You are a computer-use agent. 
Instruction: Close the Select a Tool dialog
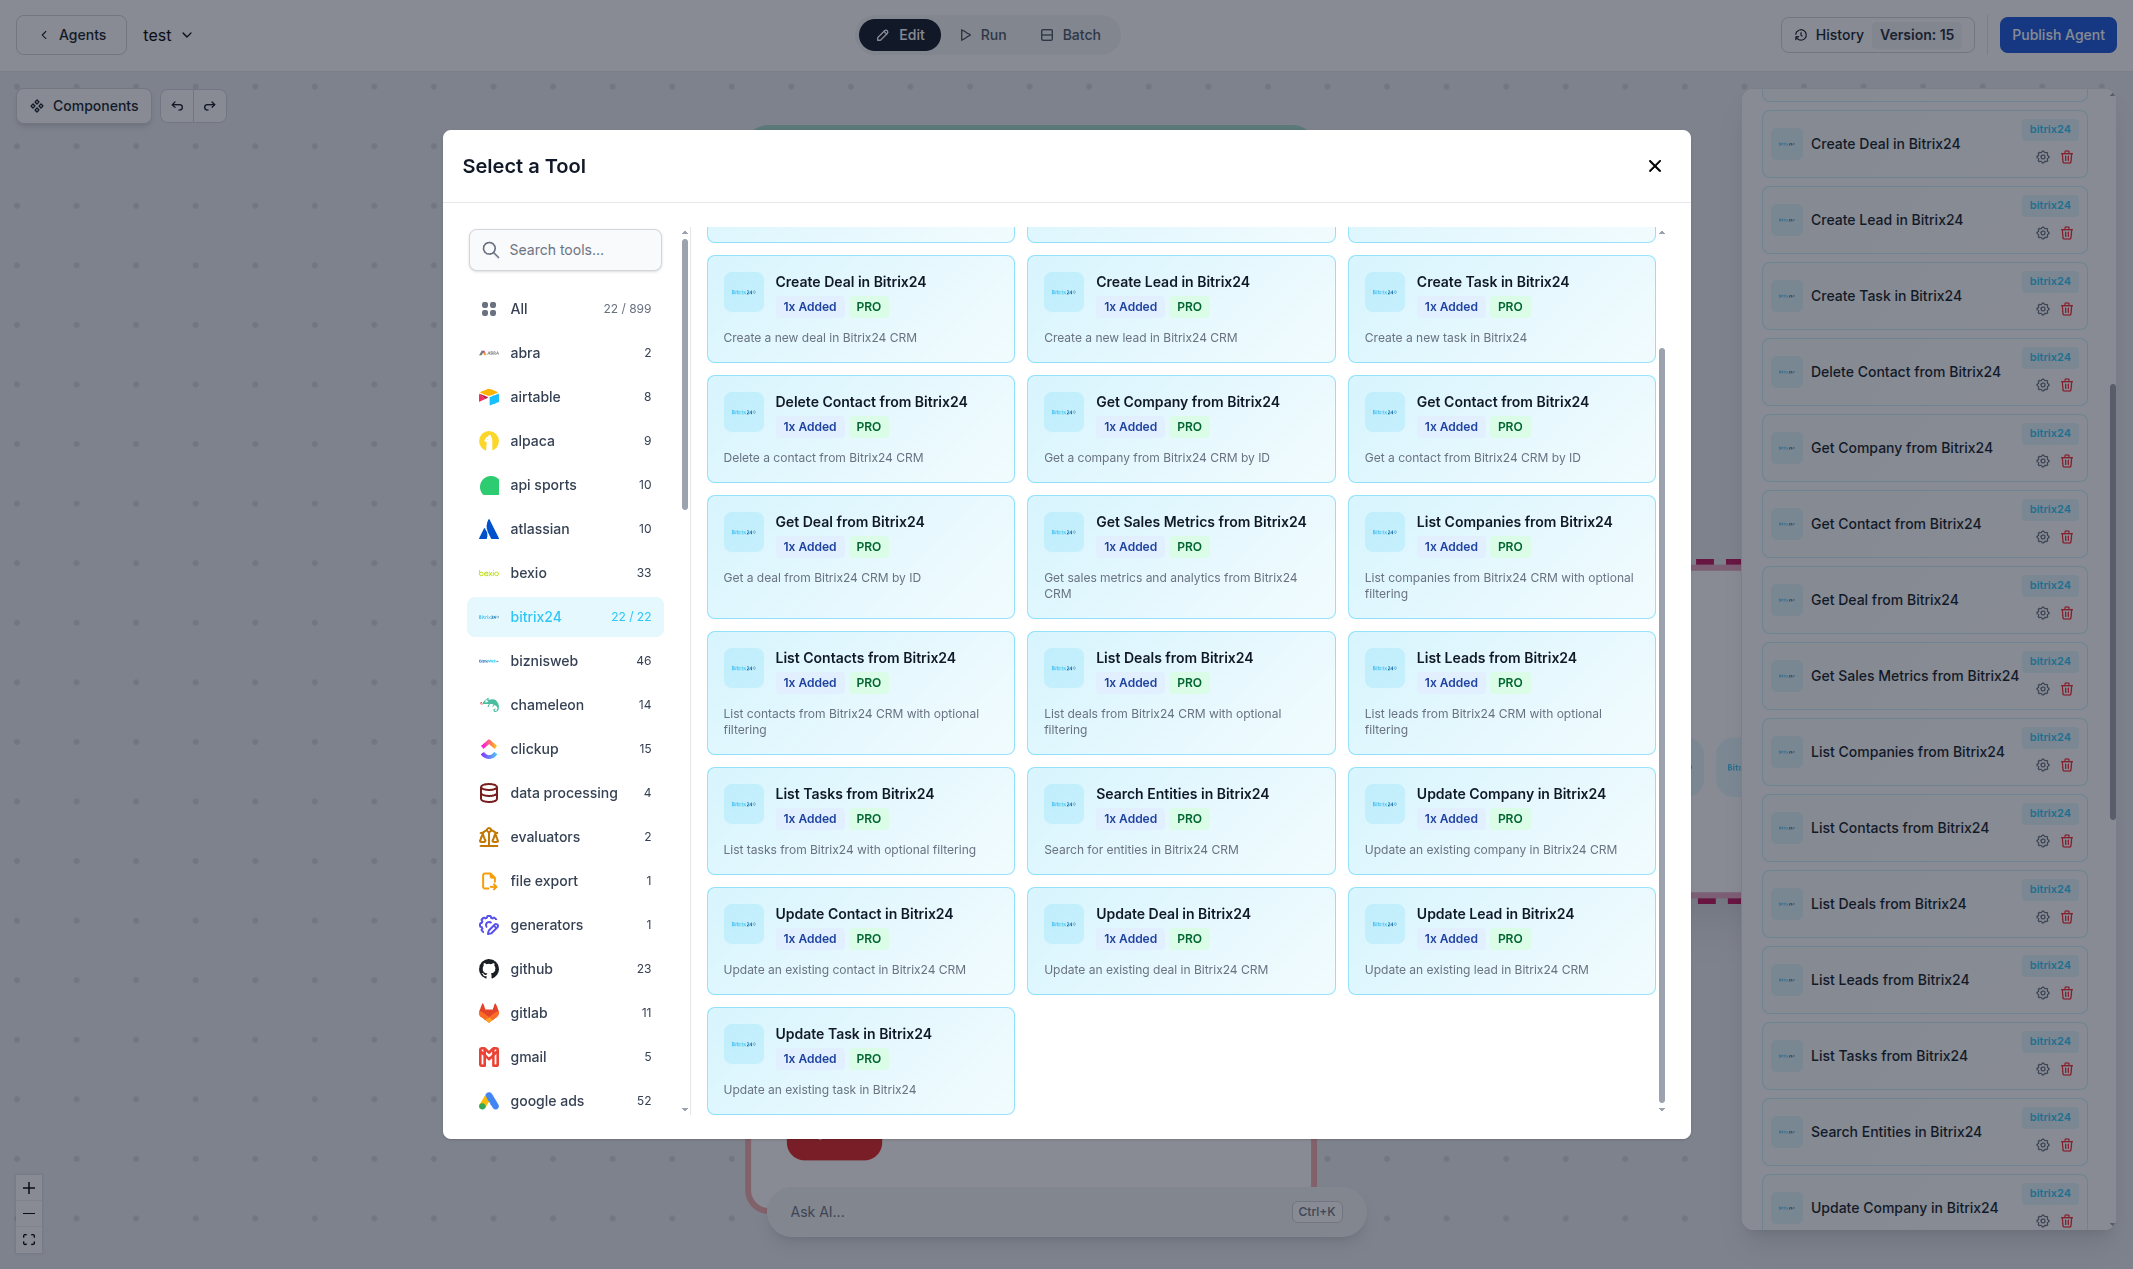coord(1655,166)
